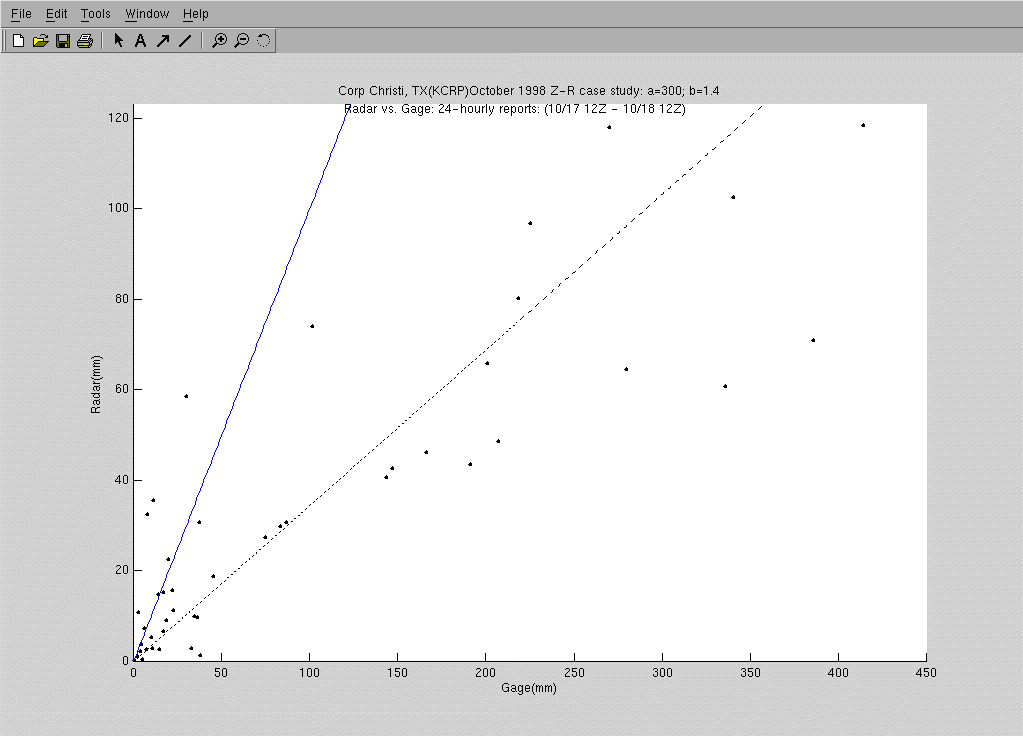Click x-axis tick label '400'

838,673
